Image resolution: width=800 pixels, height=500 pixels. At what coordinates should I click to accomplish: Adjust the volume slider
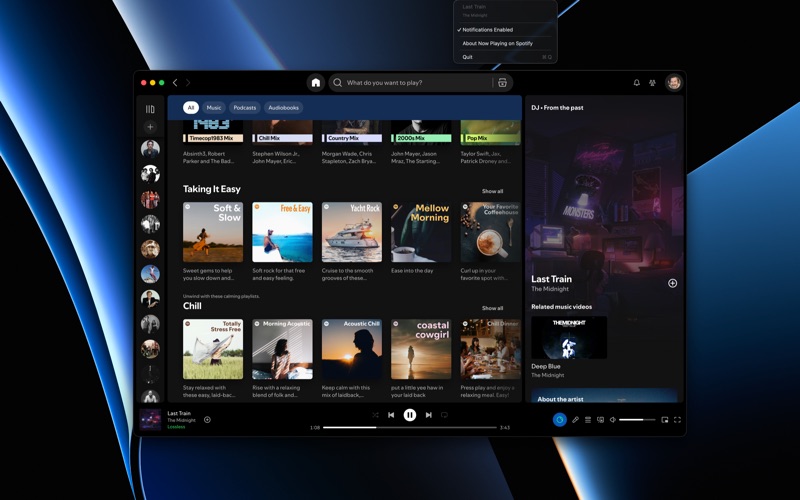637,420
